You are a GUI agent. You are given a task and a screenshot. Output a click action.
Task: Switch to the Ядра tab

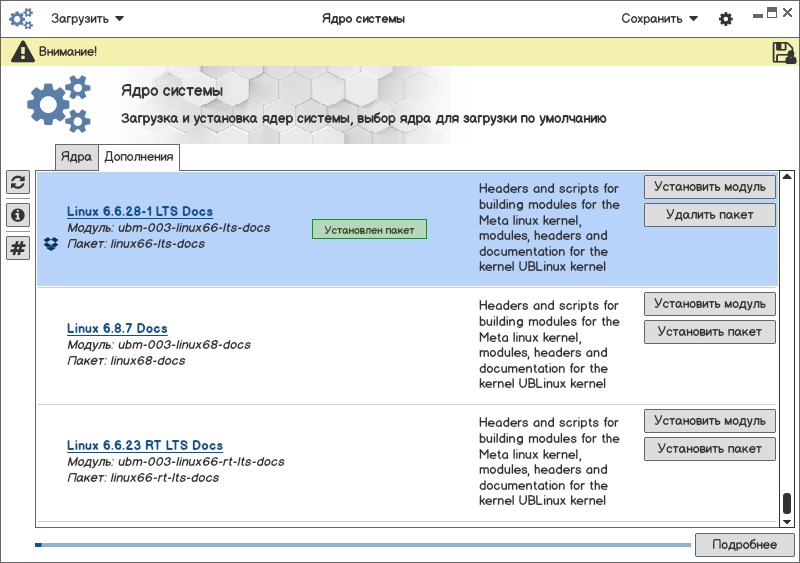click(x=76, y=157)
